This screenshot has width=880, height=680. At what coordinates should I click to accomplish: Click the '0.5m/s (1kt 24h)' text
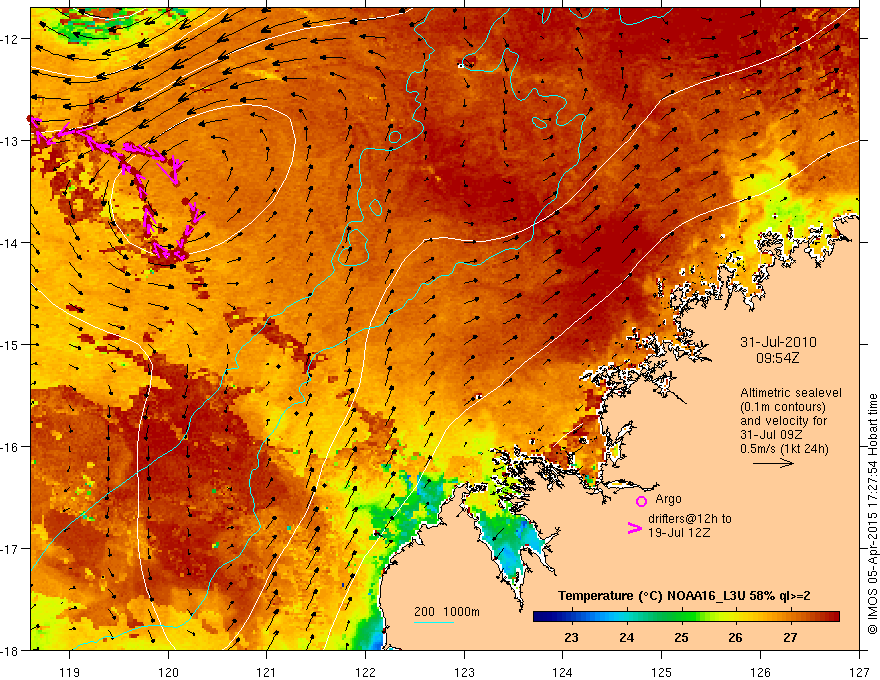784,448
